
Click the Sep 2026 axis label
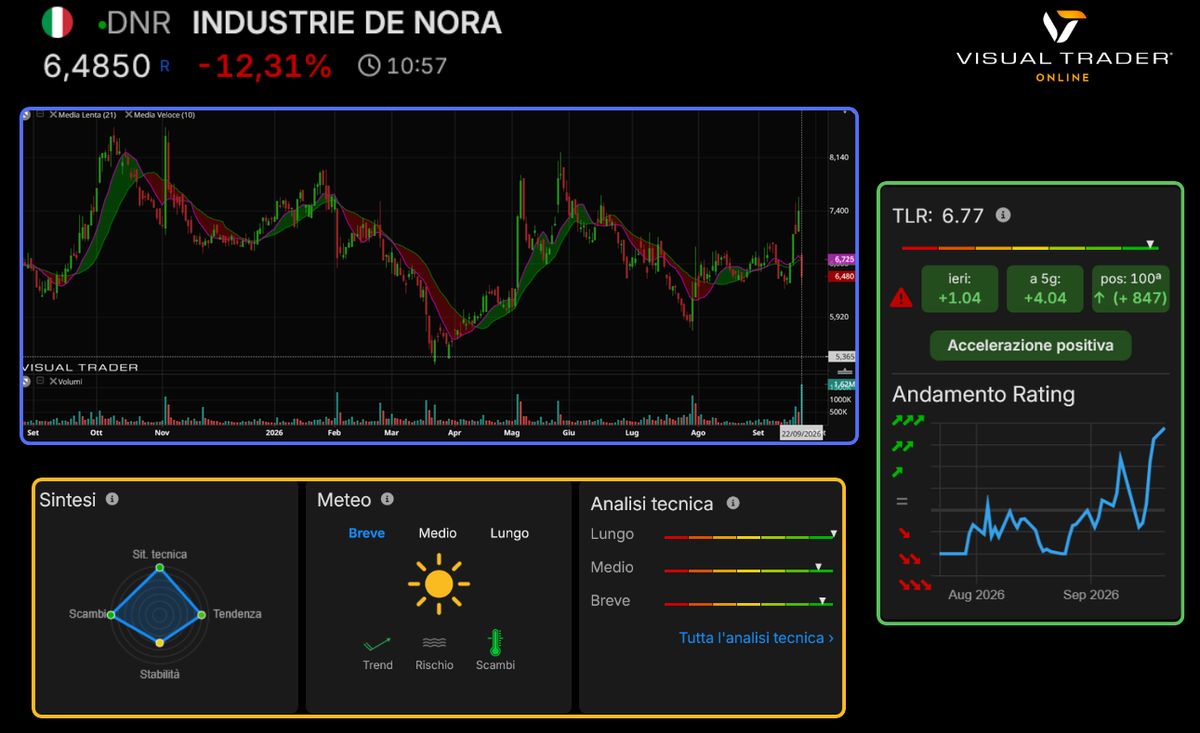tap(1090, 594)
